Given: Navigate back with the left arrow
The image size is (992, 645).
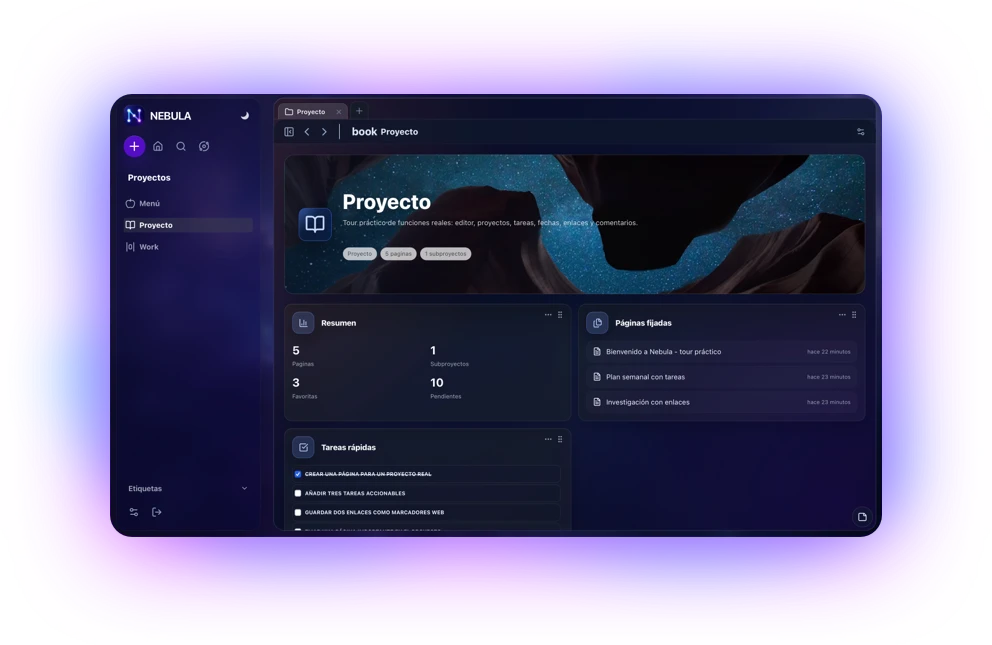Looking at the screenshot, I should 307,132.
